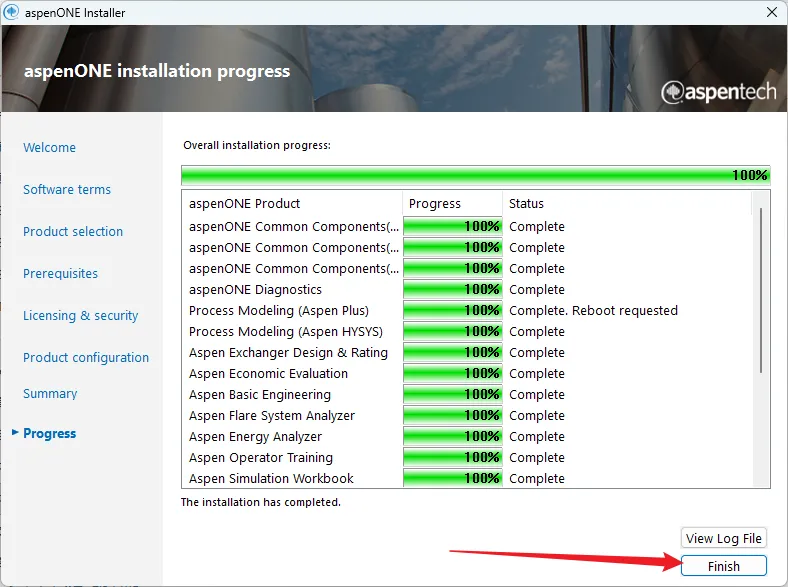The image size is (788, 587).
Task: Click the product list vertical scrollbar
Action: 761,290
